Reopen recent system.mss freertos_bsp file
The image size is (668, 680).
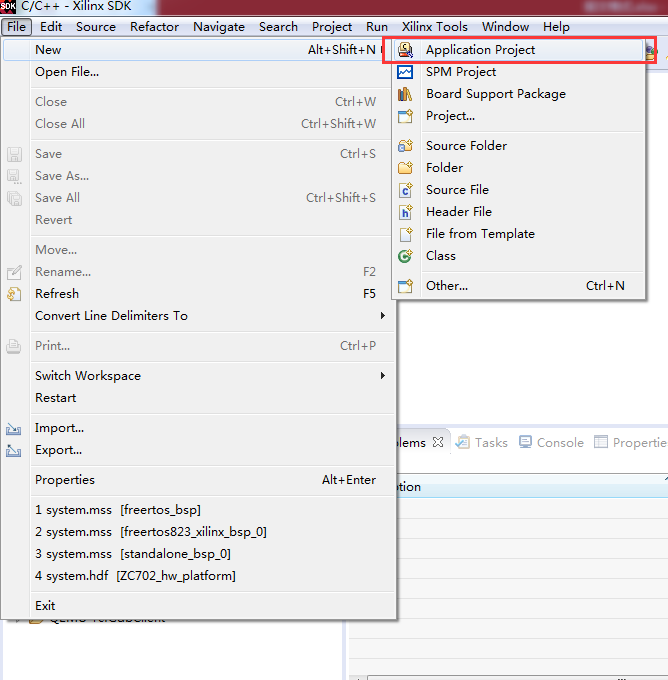tap(117, 510)
